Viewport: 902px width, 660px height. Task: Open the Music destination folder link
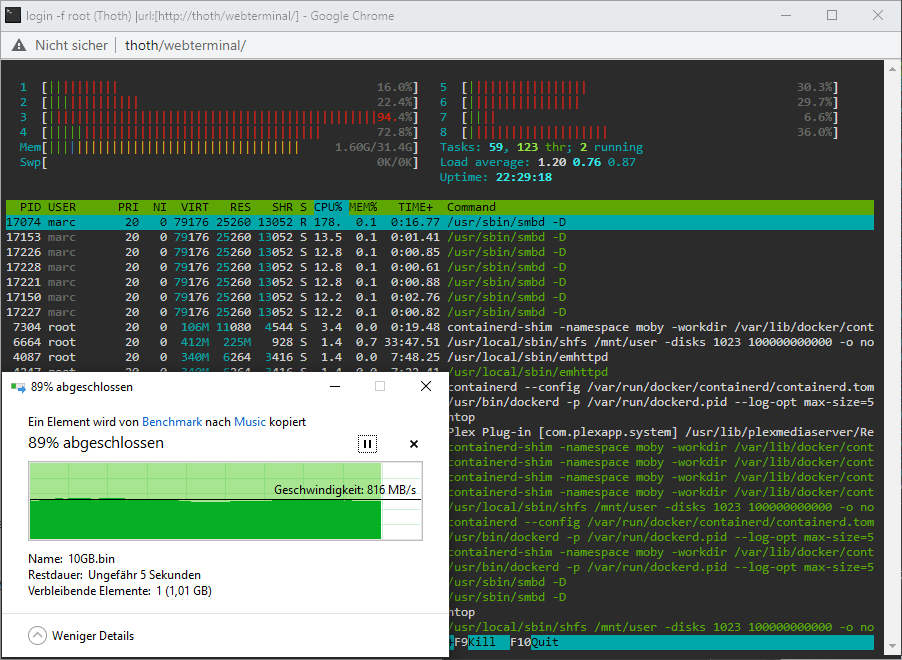coord(250,422)
